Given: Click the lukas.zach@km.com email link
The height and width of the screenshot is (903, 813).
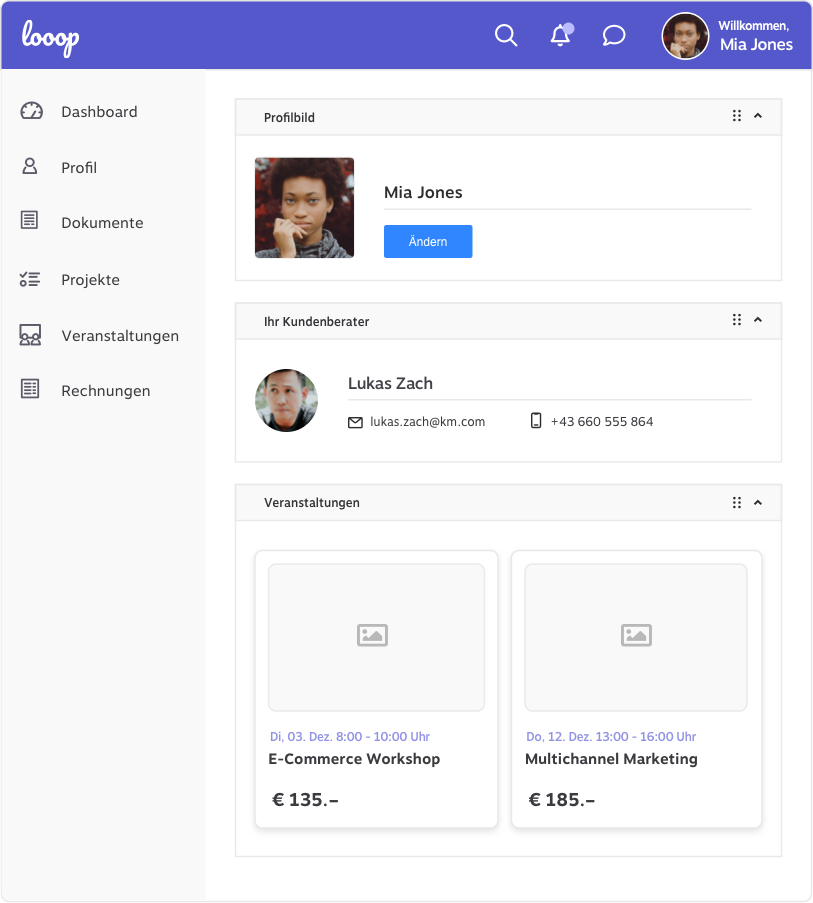Looking at the screenshot, I should pyautogui.click(x=427, y=422).
